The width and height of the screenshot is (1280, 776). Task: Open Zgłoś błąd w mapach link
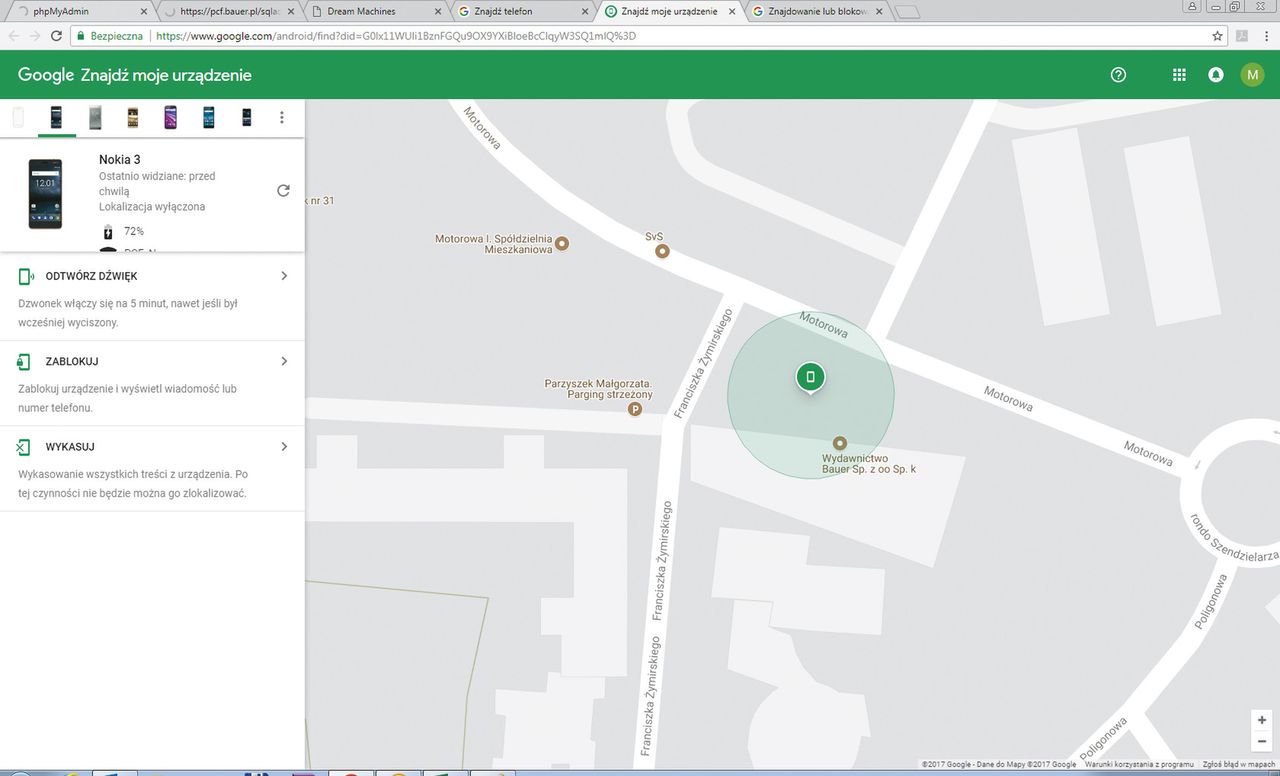click(x=1239, y=765)
